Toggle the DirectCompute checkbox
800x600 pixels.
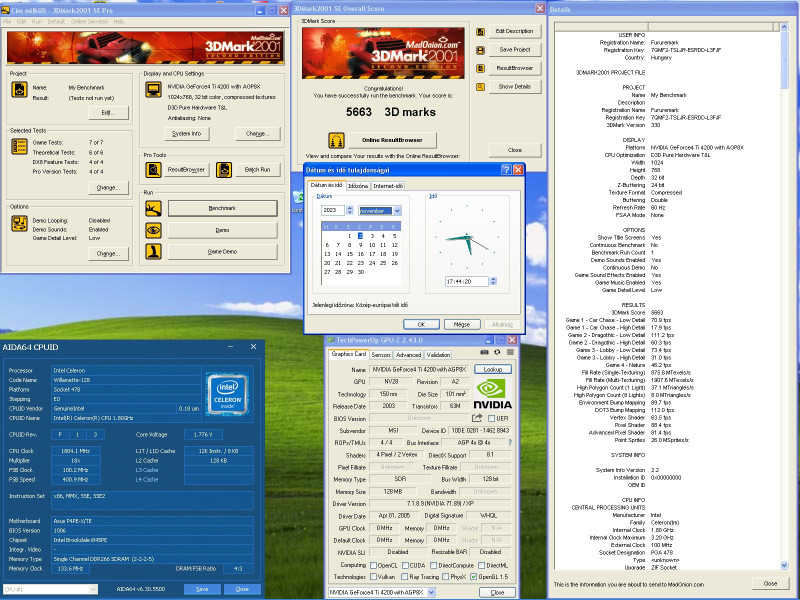pyautogui.click(x=434, y=565)
